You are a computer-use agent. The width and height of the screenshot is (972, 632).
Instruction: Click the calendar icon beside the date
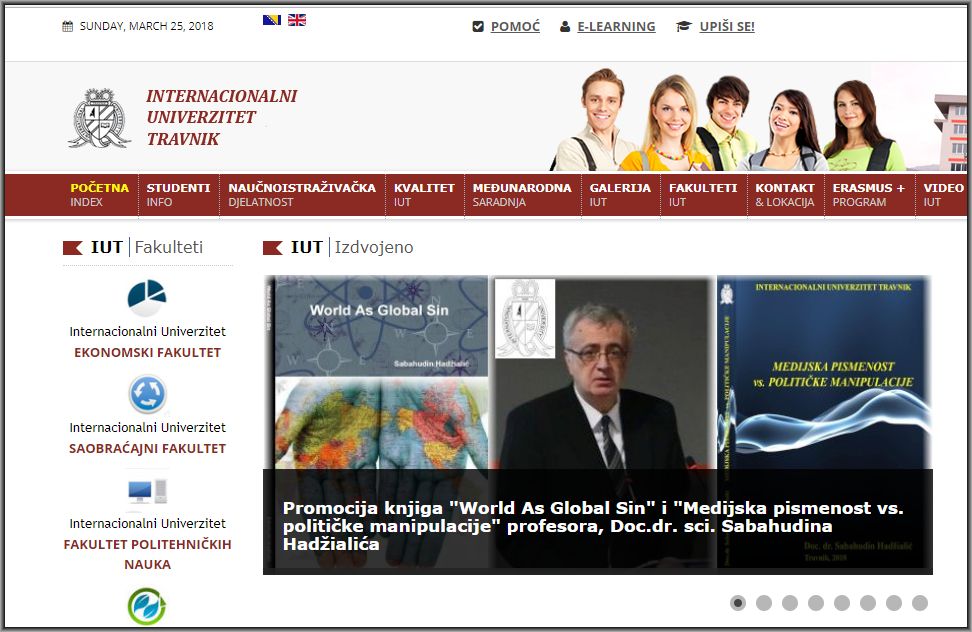pos(68,26)
